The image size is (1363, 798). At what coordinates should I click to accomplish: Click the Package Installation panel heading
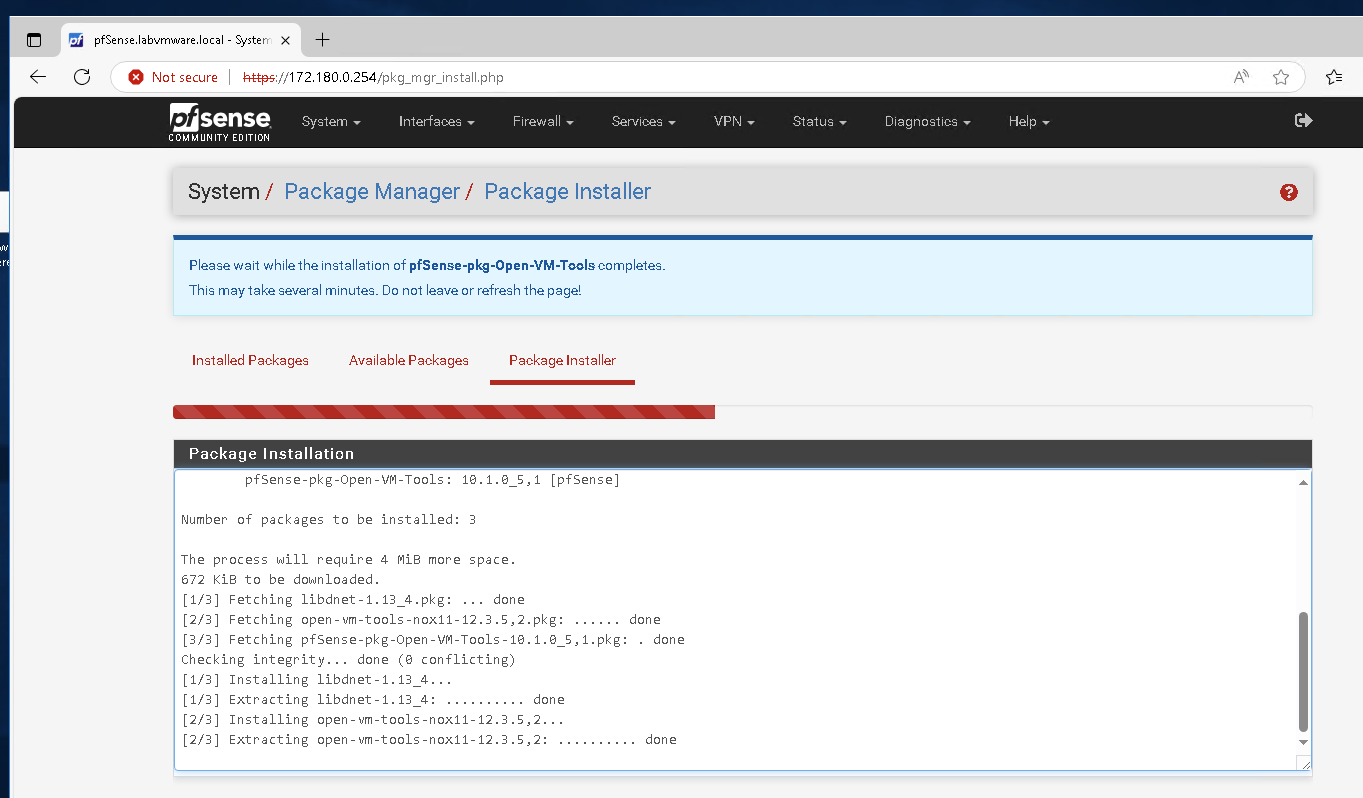pos(742,453)
